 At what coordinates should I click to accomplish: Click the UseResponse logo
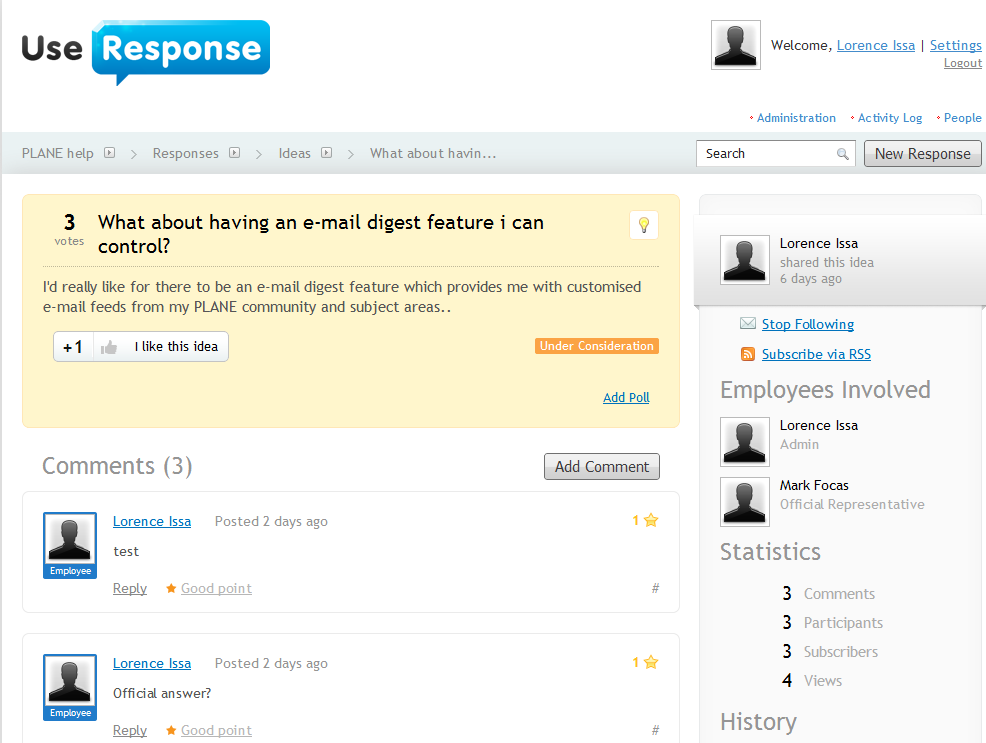click(x=146, y=50)
